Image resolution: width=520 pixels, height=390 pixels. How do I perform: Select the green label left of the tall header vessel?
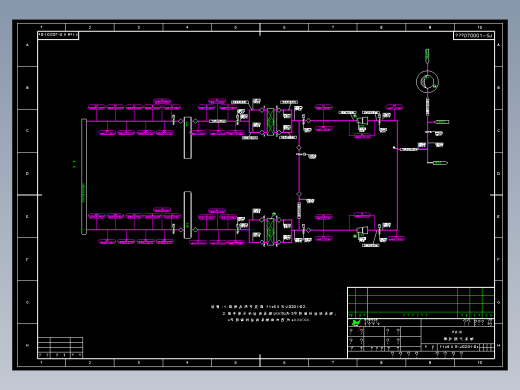tap(75, 164)
